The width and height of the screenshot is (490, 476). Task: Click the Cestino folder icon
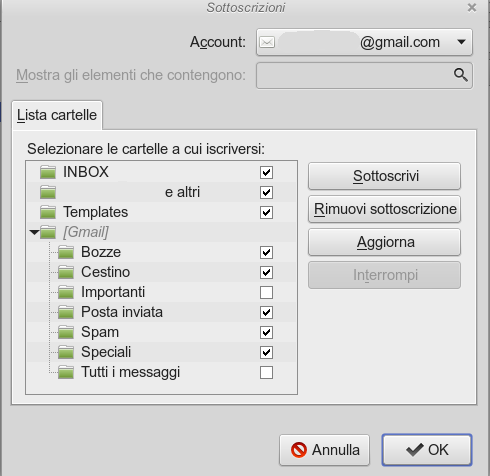pyautogui.click(x=66, y=272)
